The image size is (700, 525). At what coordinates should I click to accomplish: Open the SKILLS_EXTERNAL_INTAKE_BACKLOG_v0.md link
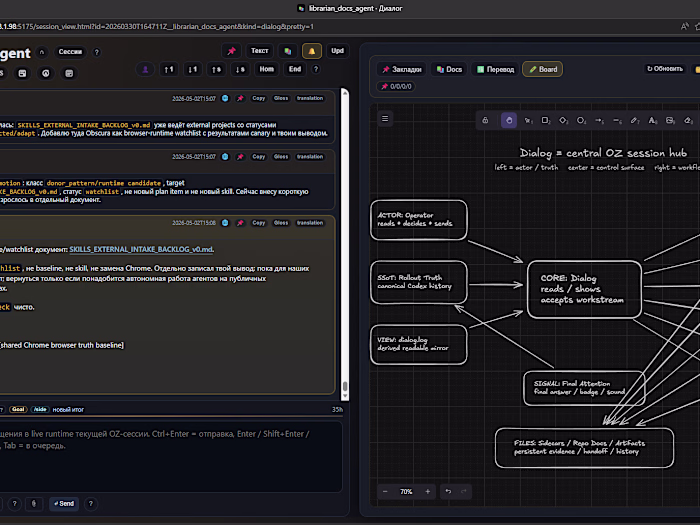[x=141, y=250]
